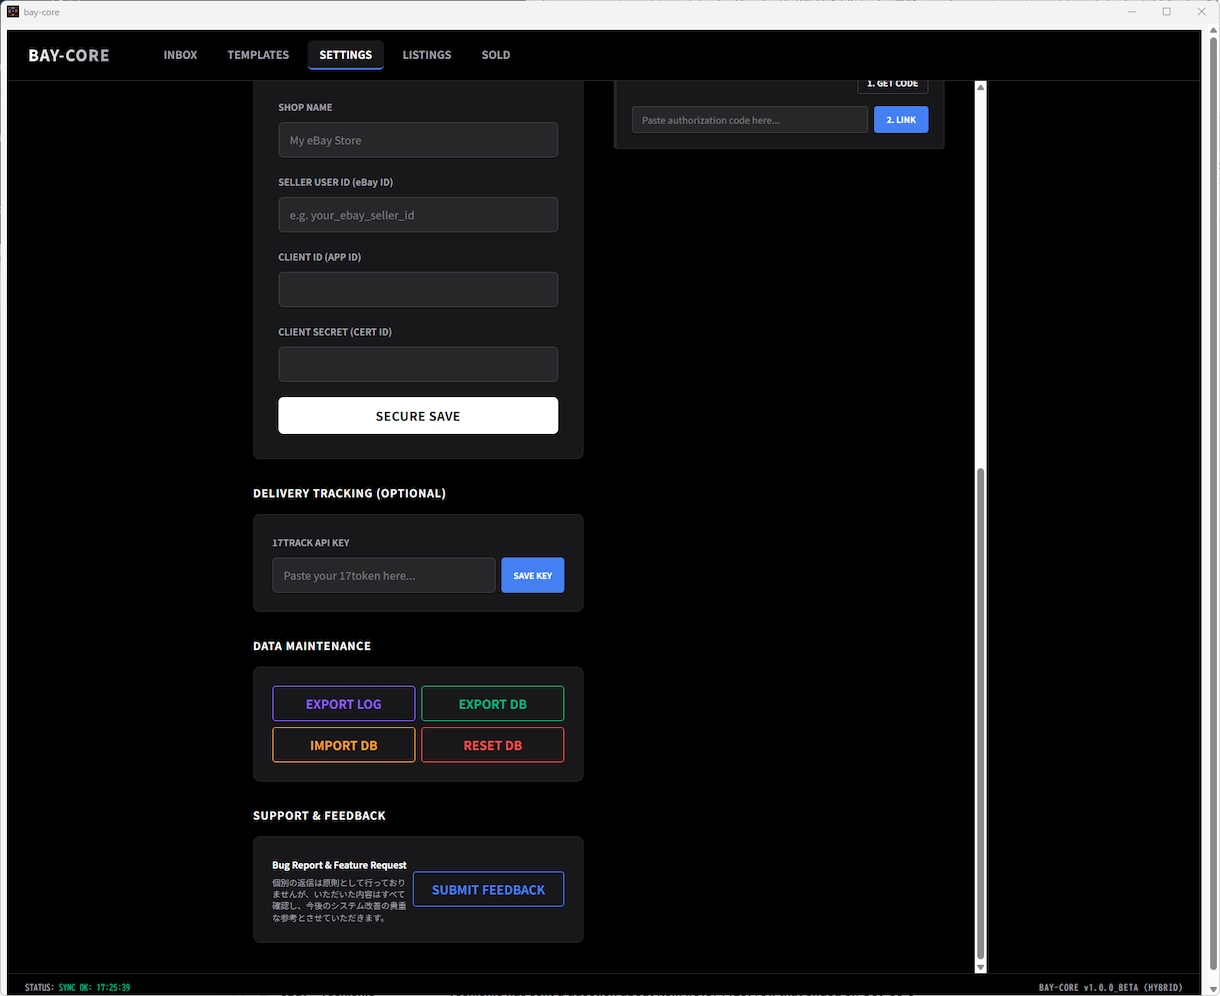Open the INBOX tab
The width and height of the screenshot is (1220, 996).
tap(180, 55)
